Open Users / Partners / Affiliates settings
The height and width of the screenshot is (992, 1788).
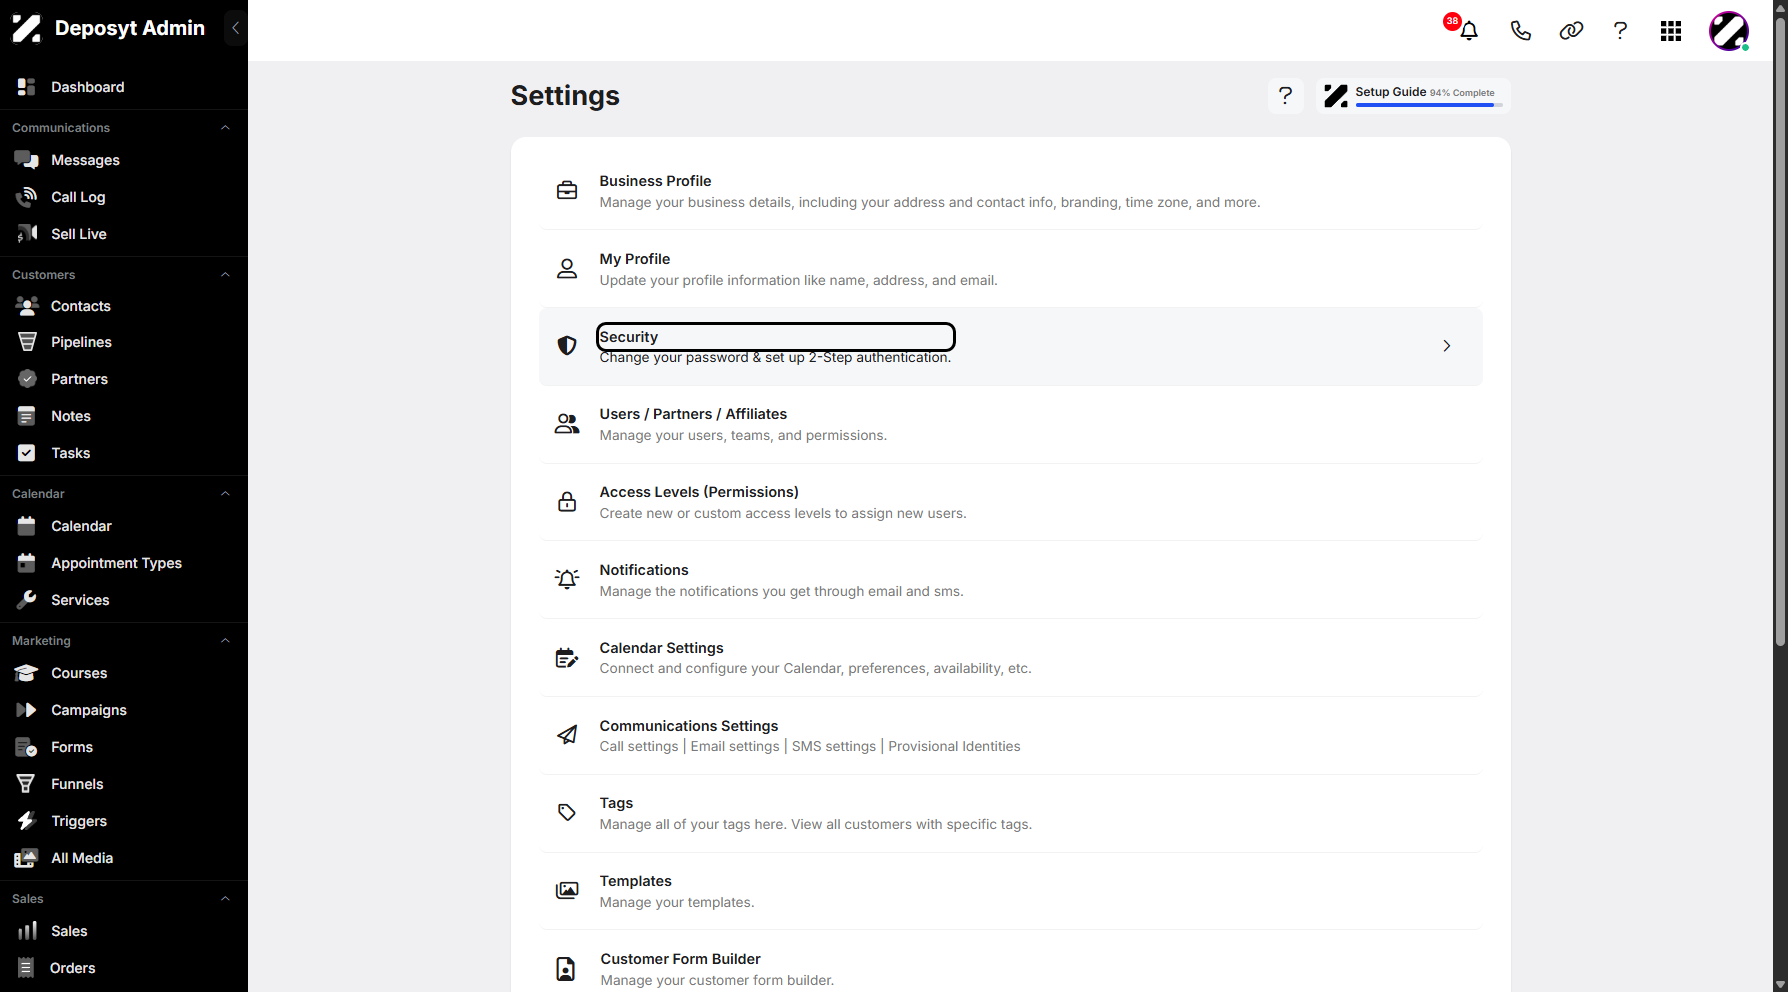[1010, 424]
